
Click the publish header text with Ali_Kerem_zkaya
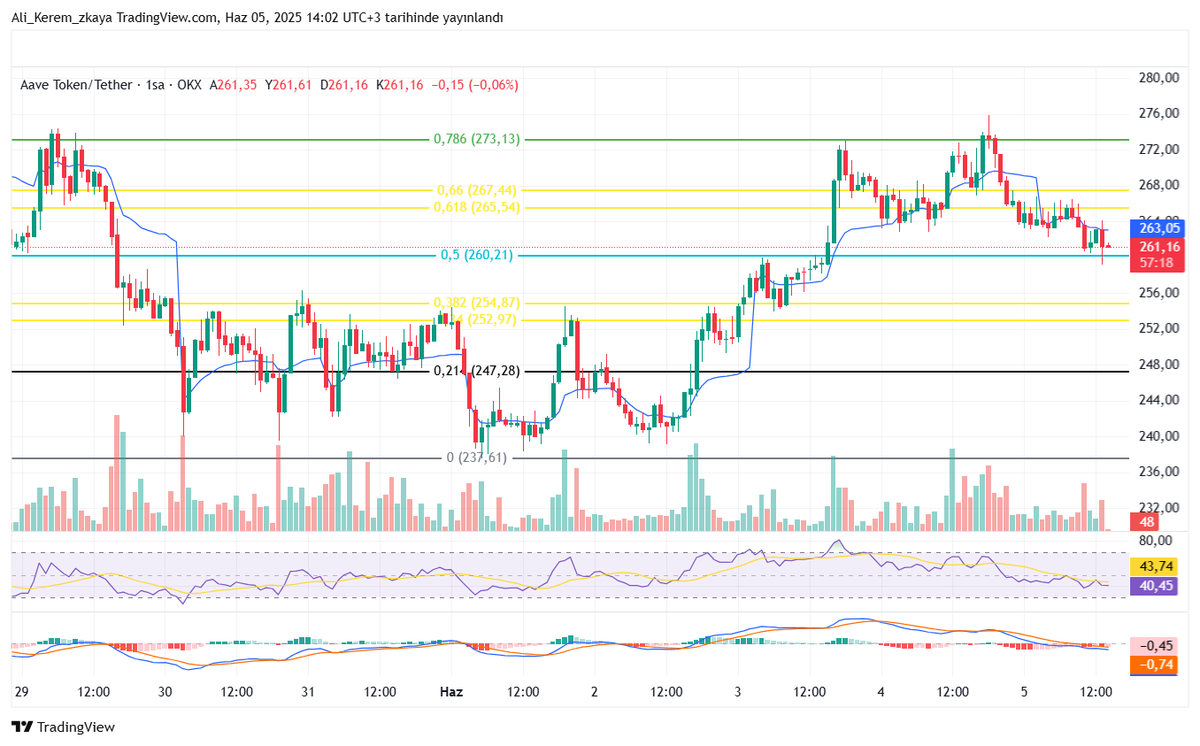point(258,18)
